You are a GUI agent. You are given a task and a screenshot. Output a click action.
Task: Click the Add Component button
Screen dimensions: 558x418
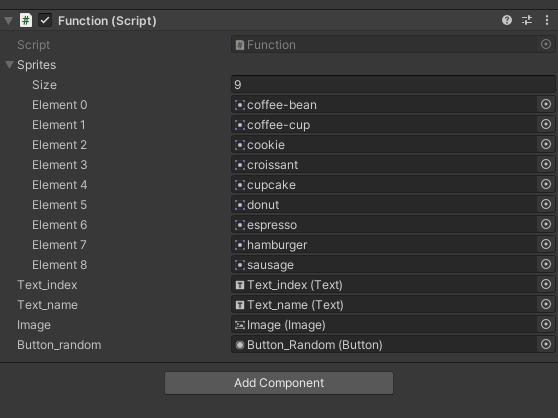point(279,383)
